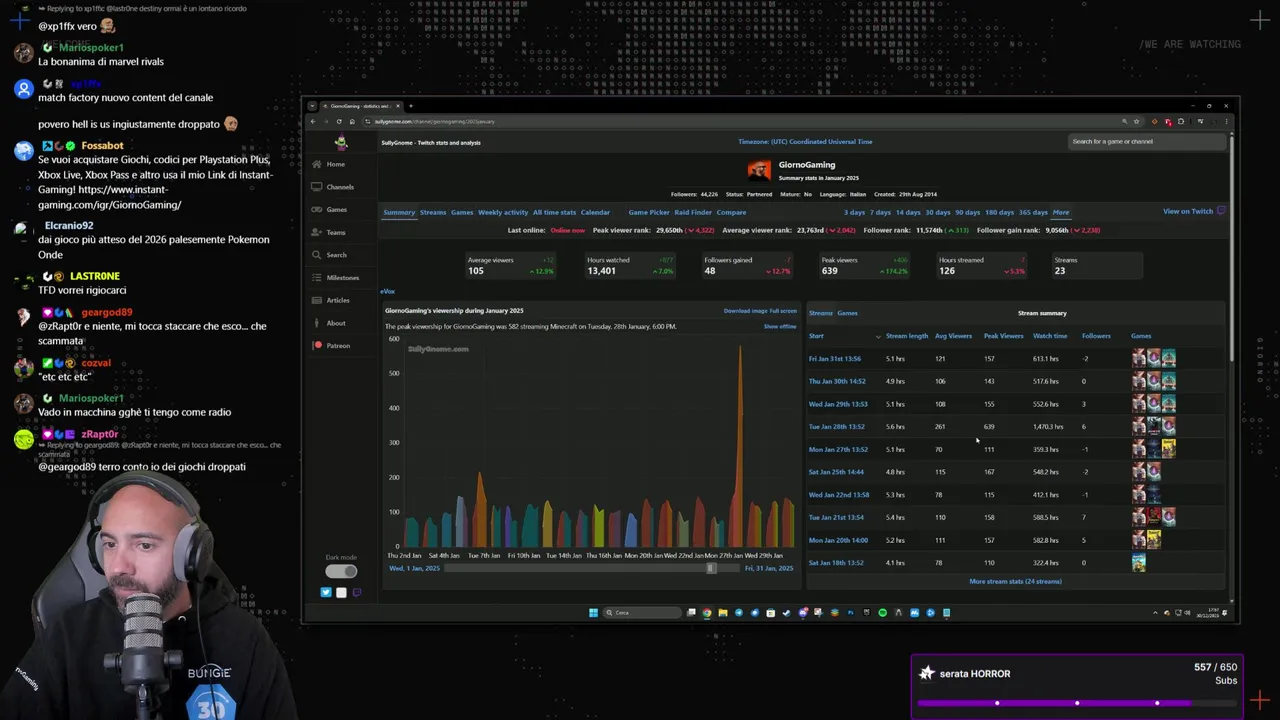Screen dimensions: 1280x720
Task: Select the 7 days range
Action: click(x=880, y=212)
